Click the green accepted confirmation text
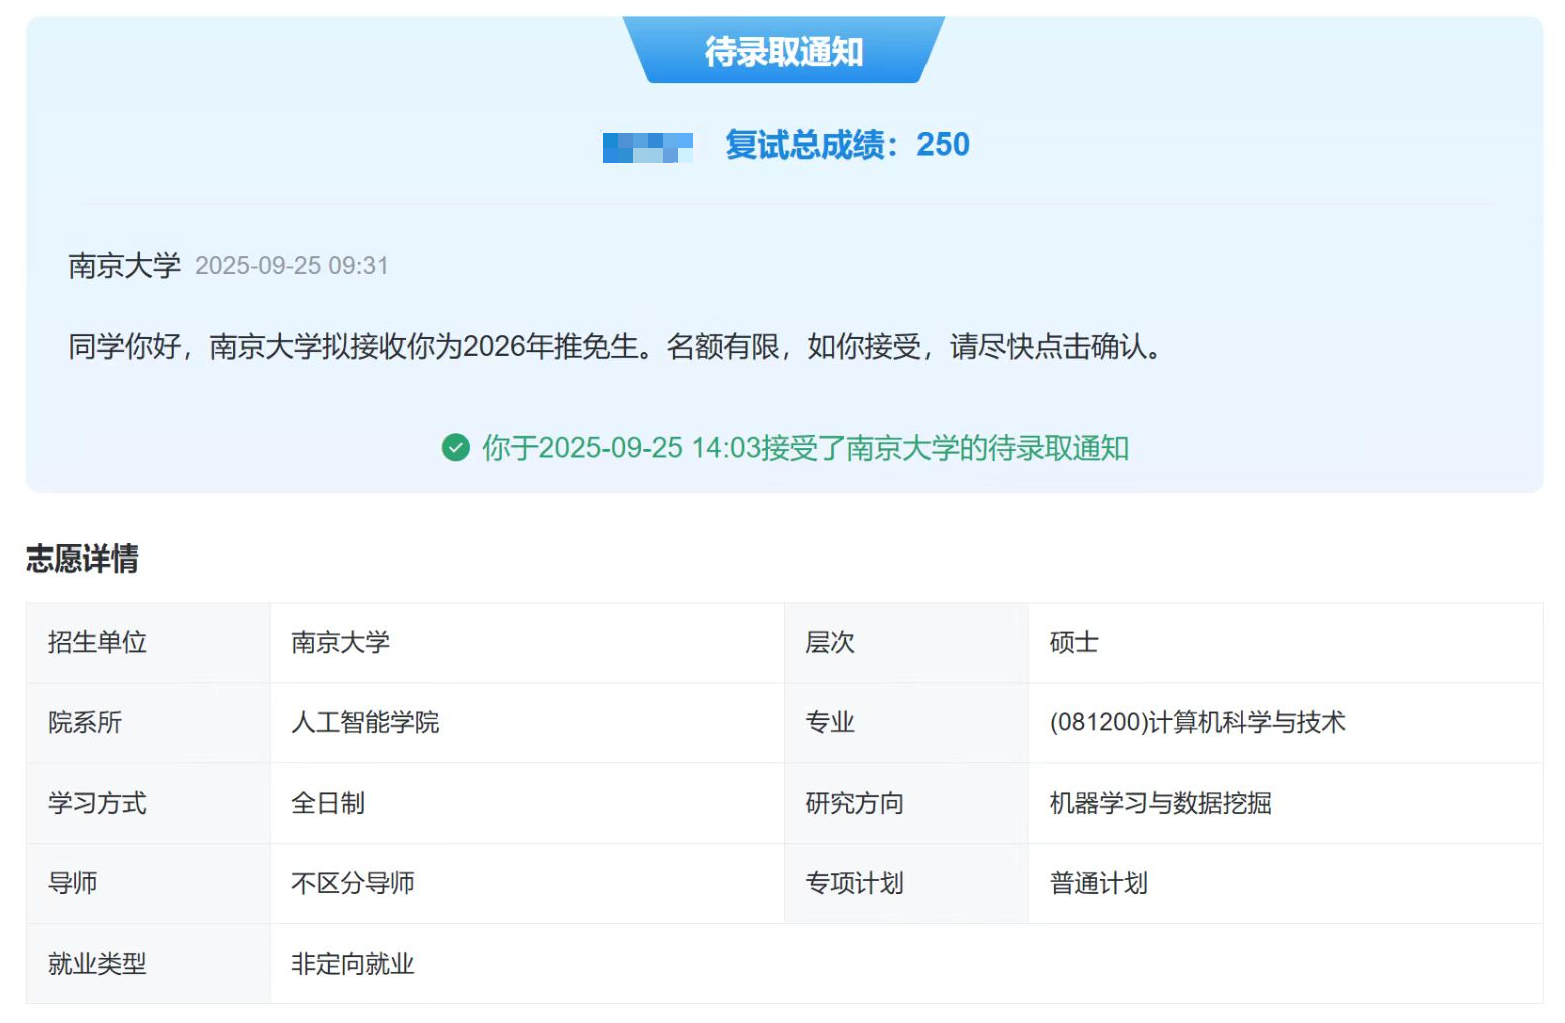Viewport: 1565px width, 1023px height. (804, 448)
